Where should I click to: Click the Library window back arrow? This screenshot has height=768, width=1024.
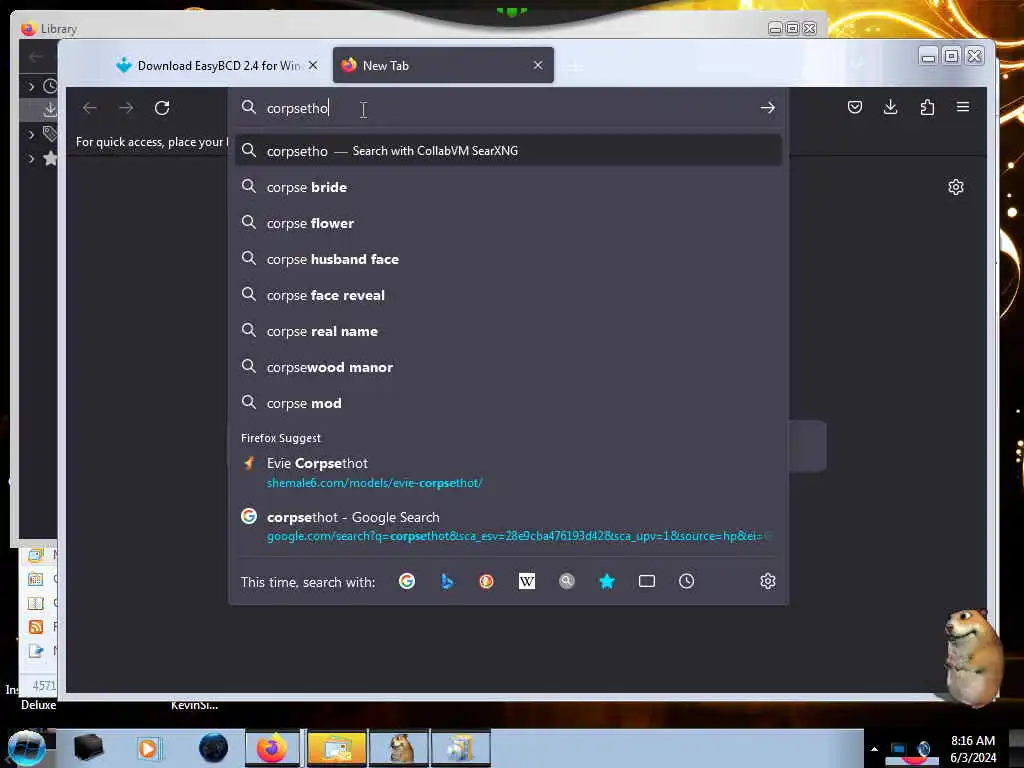click(35, 57)
